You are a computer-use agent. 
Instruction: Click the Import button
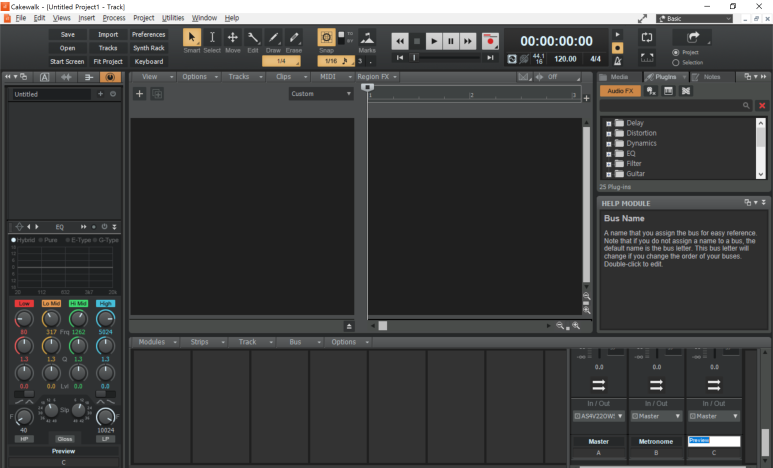(x=108, y=35)
